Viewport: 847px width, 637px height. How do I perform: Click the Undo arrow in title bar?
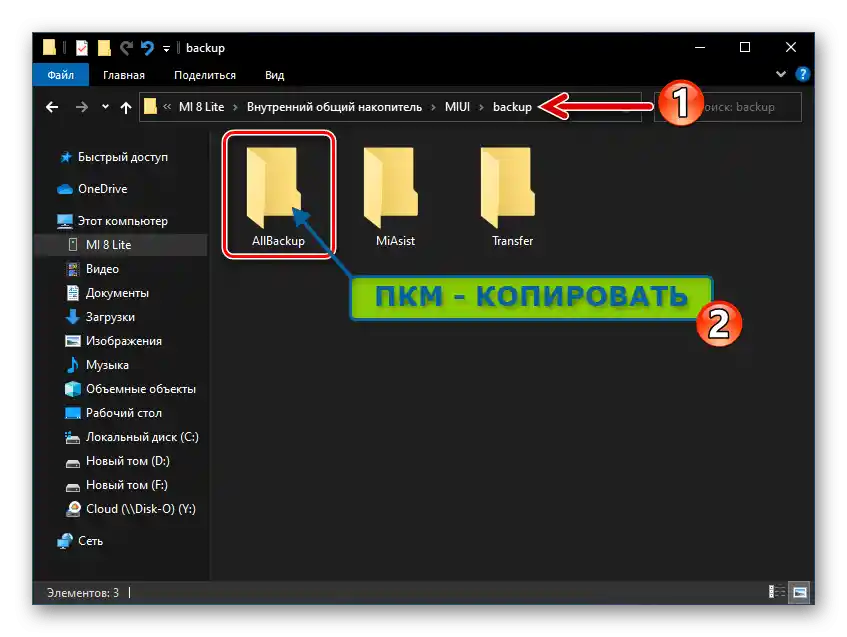click(147, 48)
